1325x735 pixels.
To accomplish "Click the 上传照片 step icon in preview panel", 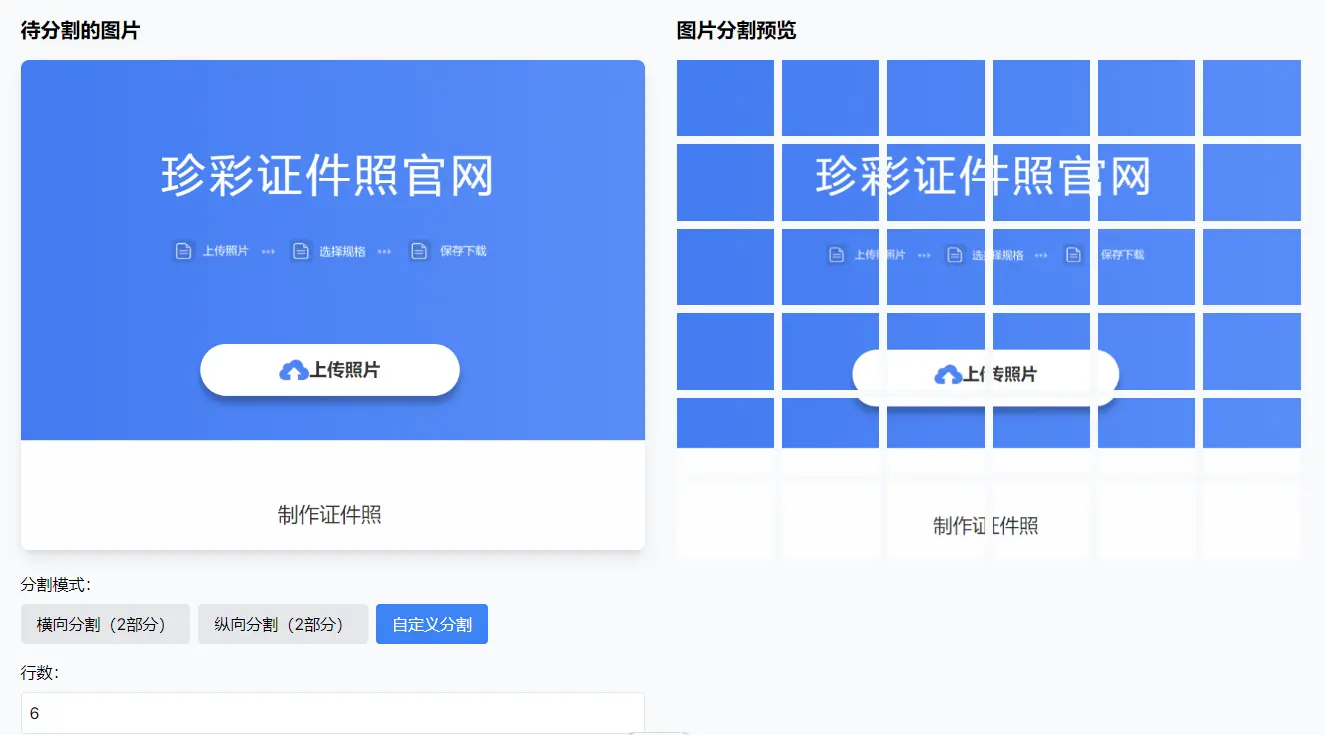I will click(x=835, y=254).
